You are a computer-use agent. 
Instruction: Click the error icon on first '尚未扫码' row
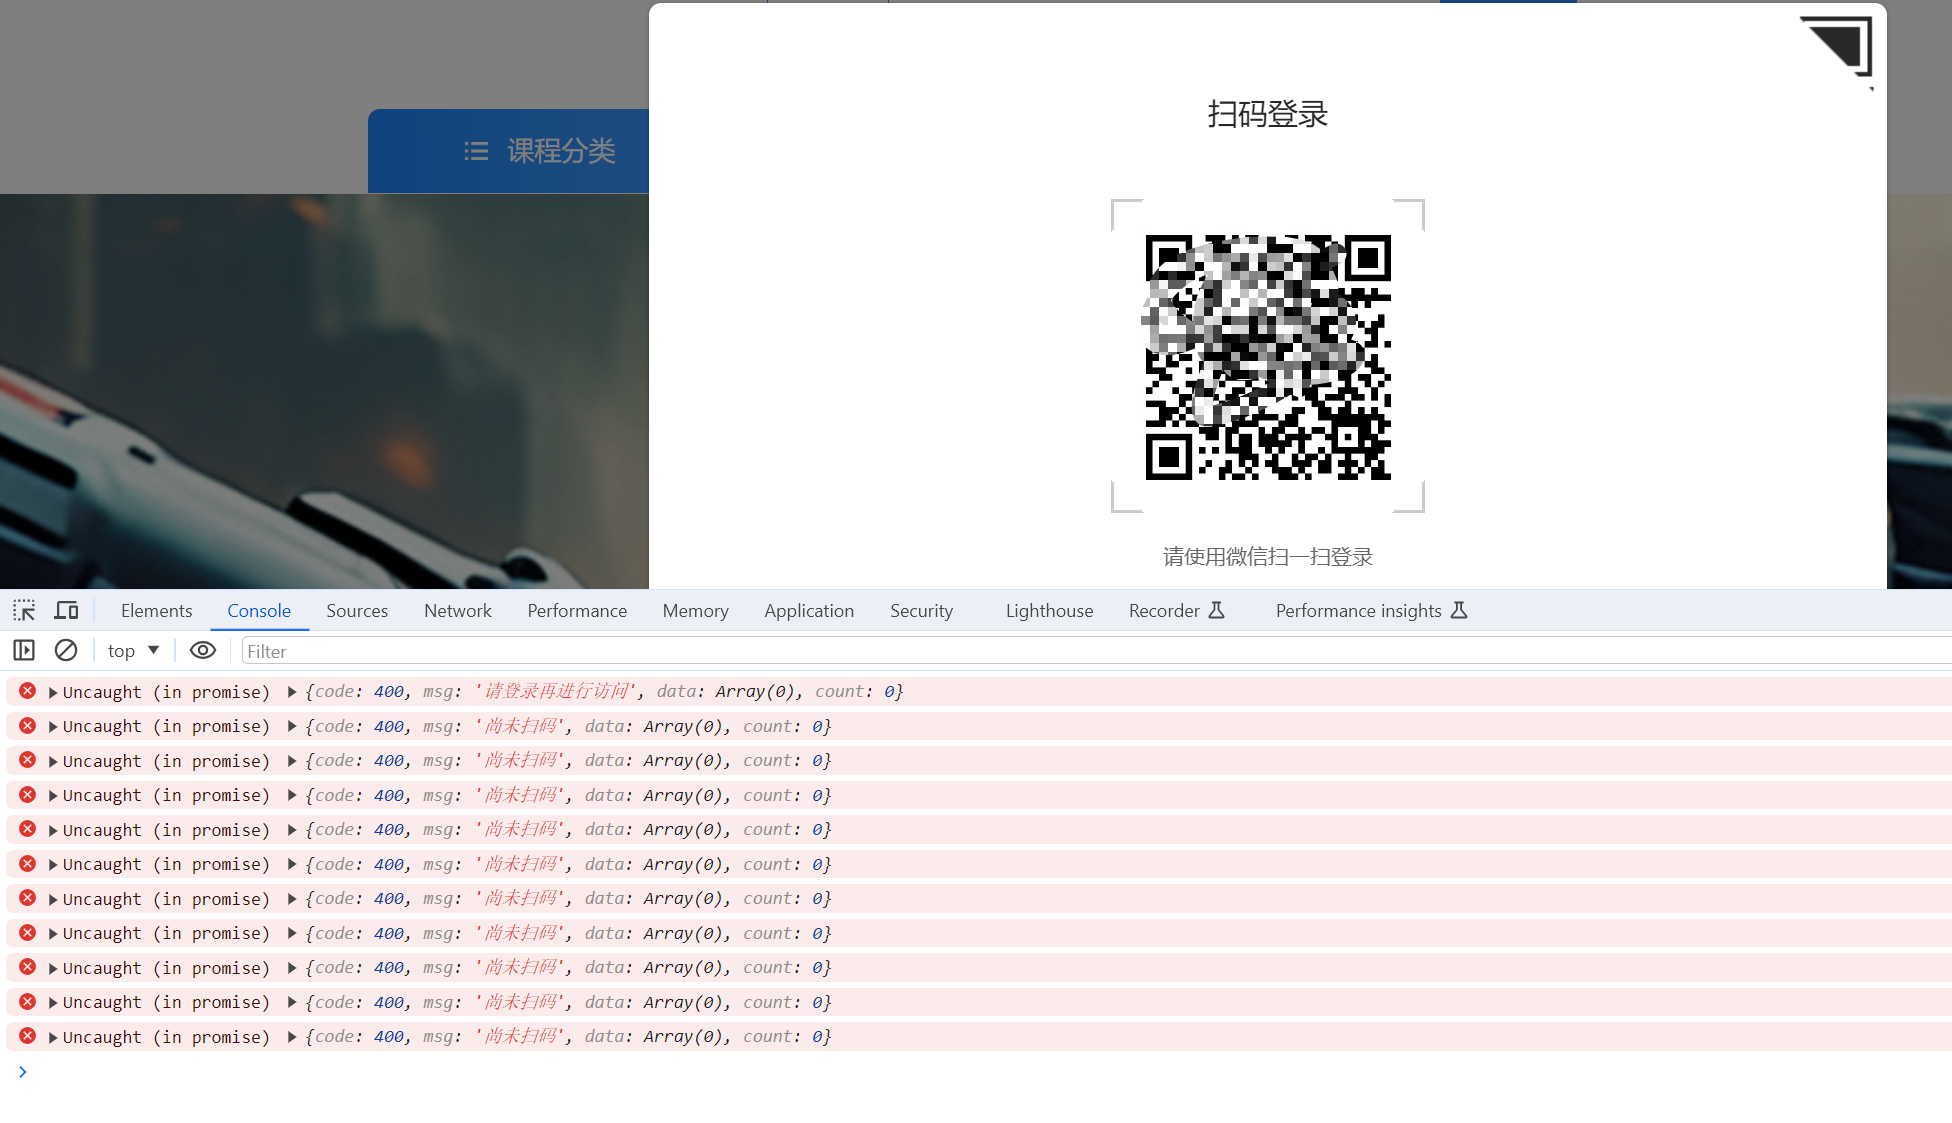(x=28, y=726)
